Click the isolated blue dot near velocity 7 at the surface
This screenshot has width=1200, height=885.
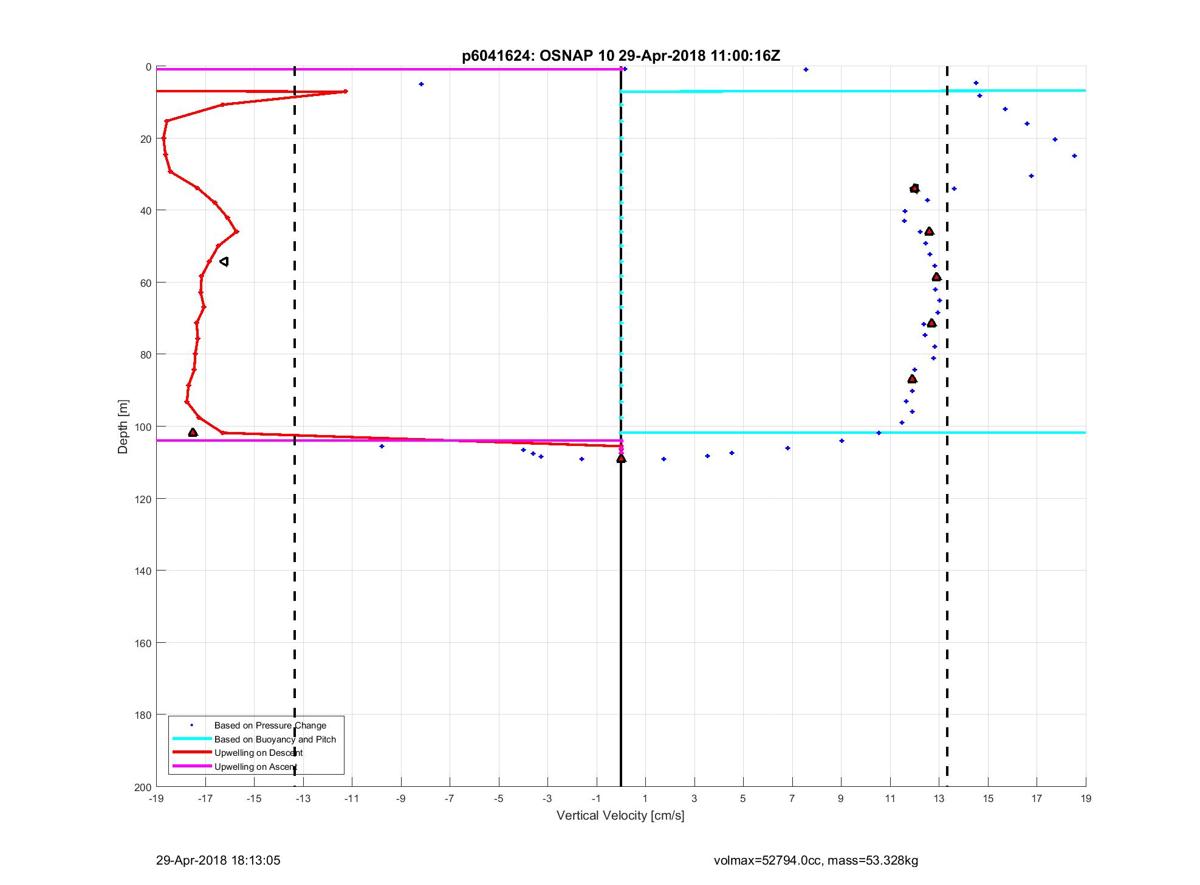click(806, 69)
